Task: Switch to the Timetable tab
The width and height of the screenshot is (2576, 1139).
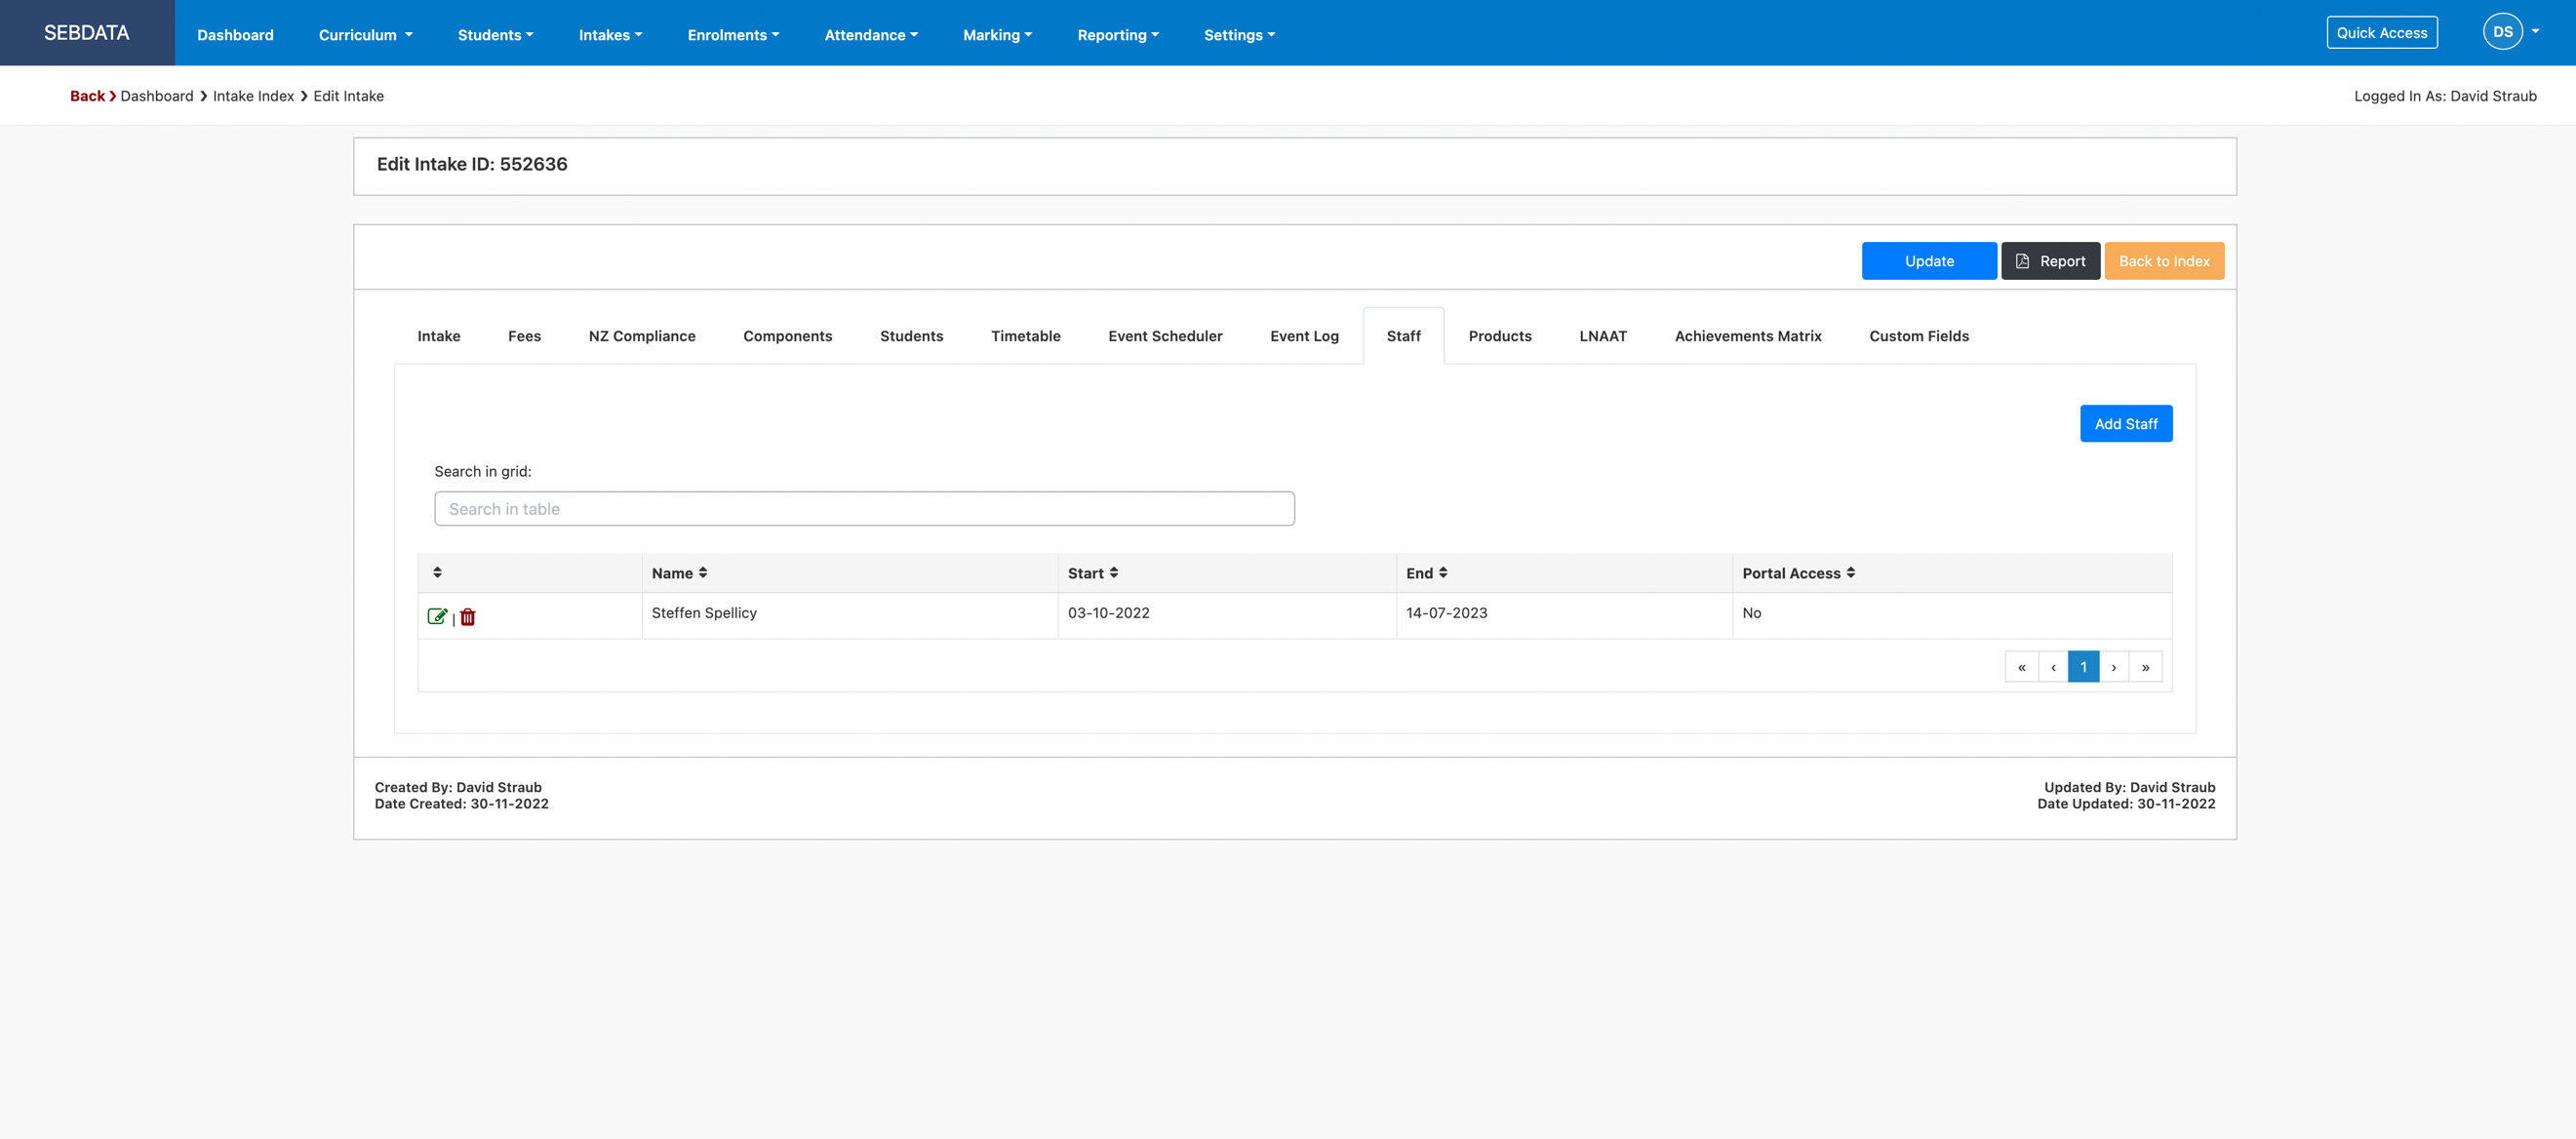Action: [1025, 336]
